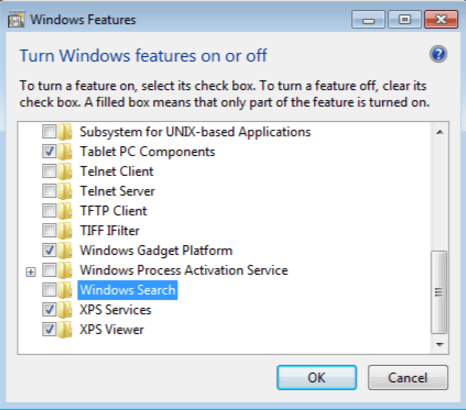Check the TFTP Client checkbox

(x=49, y=211)
